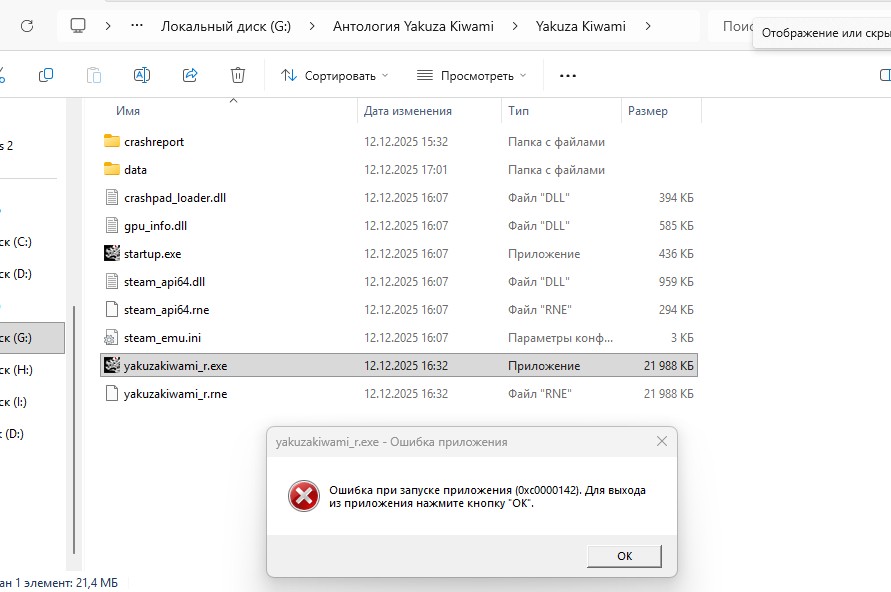Select drive (H:) in the sidebar
891x592 pixels.
click(x=20, y=370)
